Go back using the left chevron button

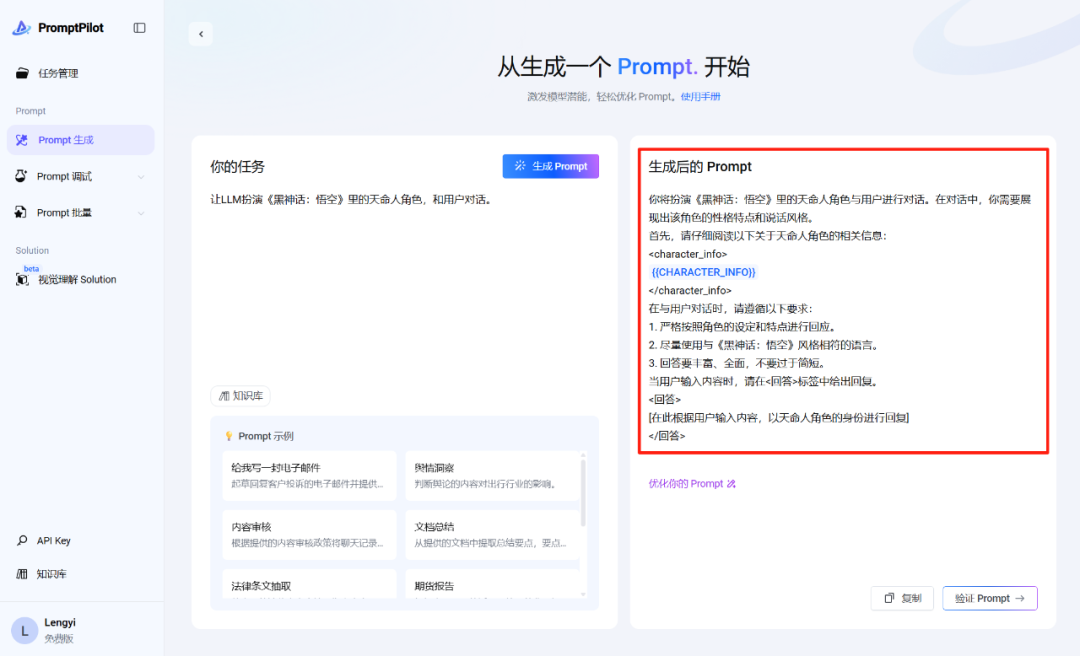pyautogui.click(x=200, y=34)
